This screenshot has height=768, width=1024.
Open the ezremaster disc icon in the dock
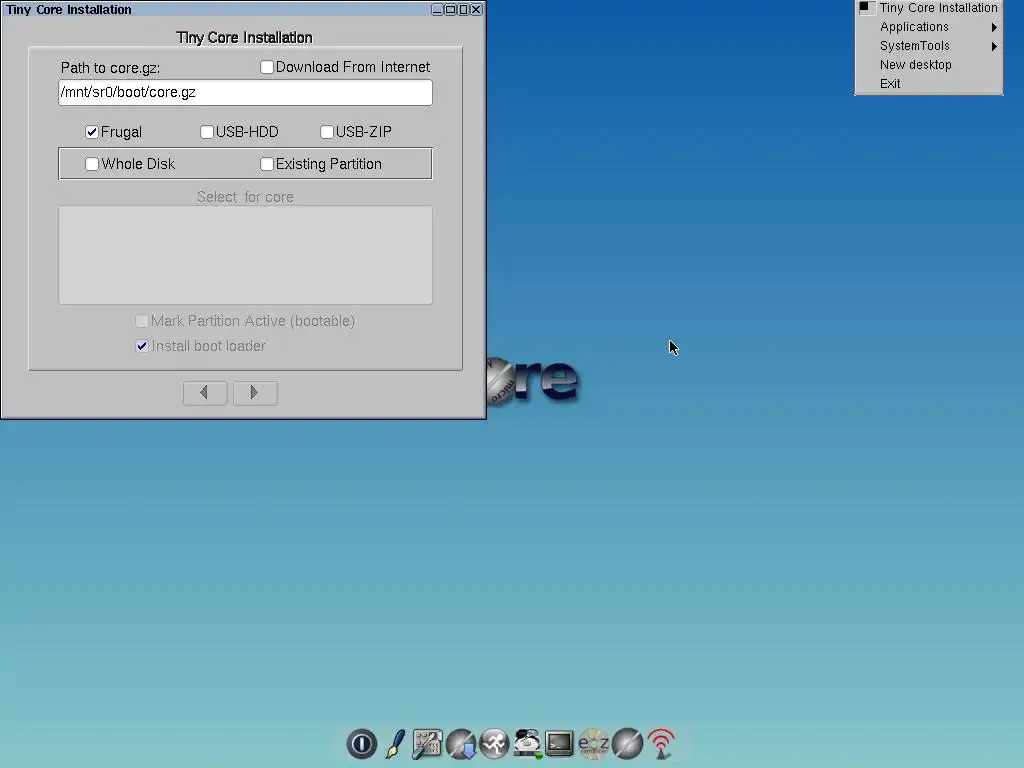594,744
